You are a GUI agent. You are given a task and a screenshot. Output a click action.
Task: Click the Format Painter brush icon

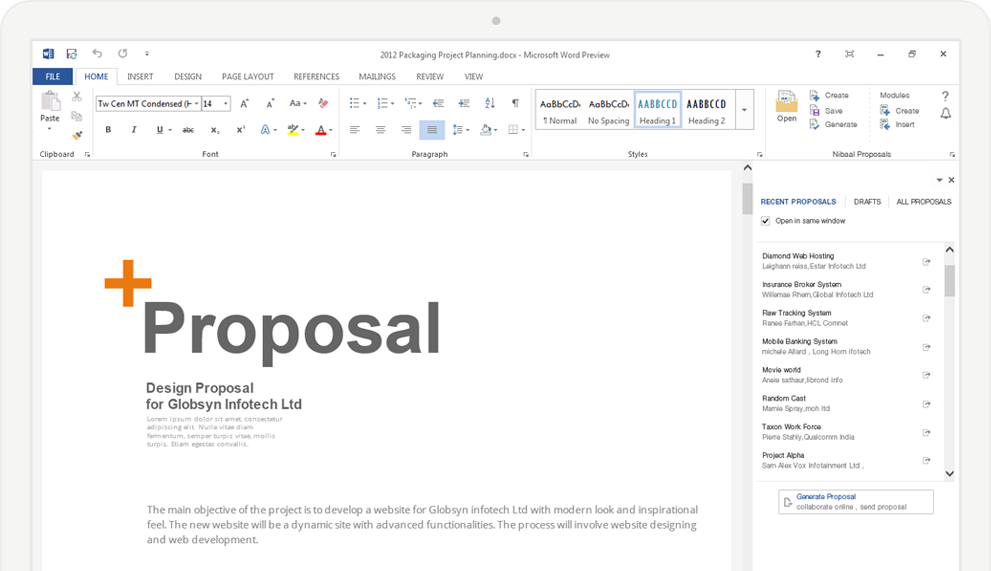[77, 135]
